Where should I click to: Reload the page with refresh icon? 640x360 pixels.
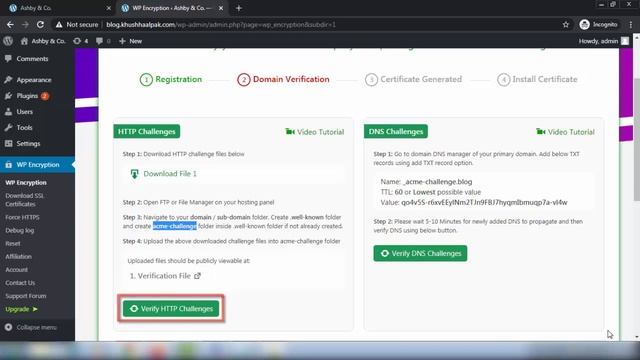coord(40,24)
